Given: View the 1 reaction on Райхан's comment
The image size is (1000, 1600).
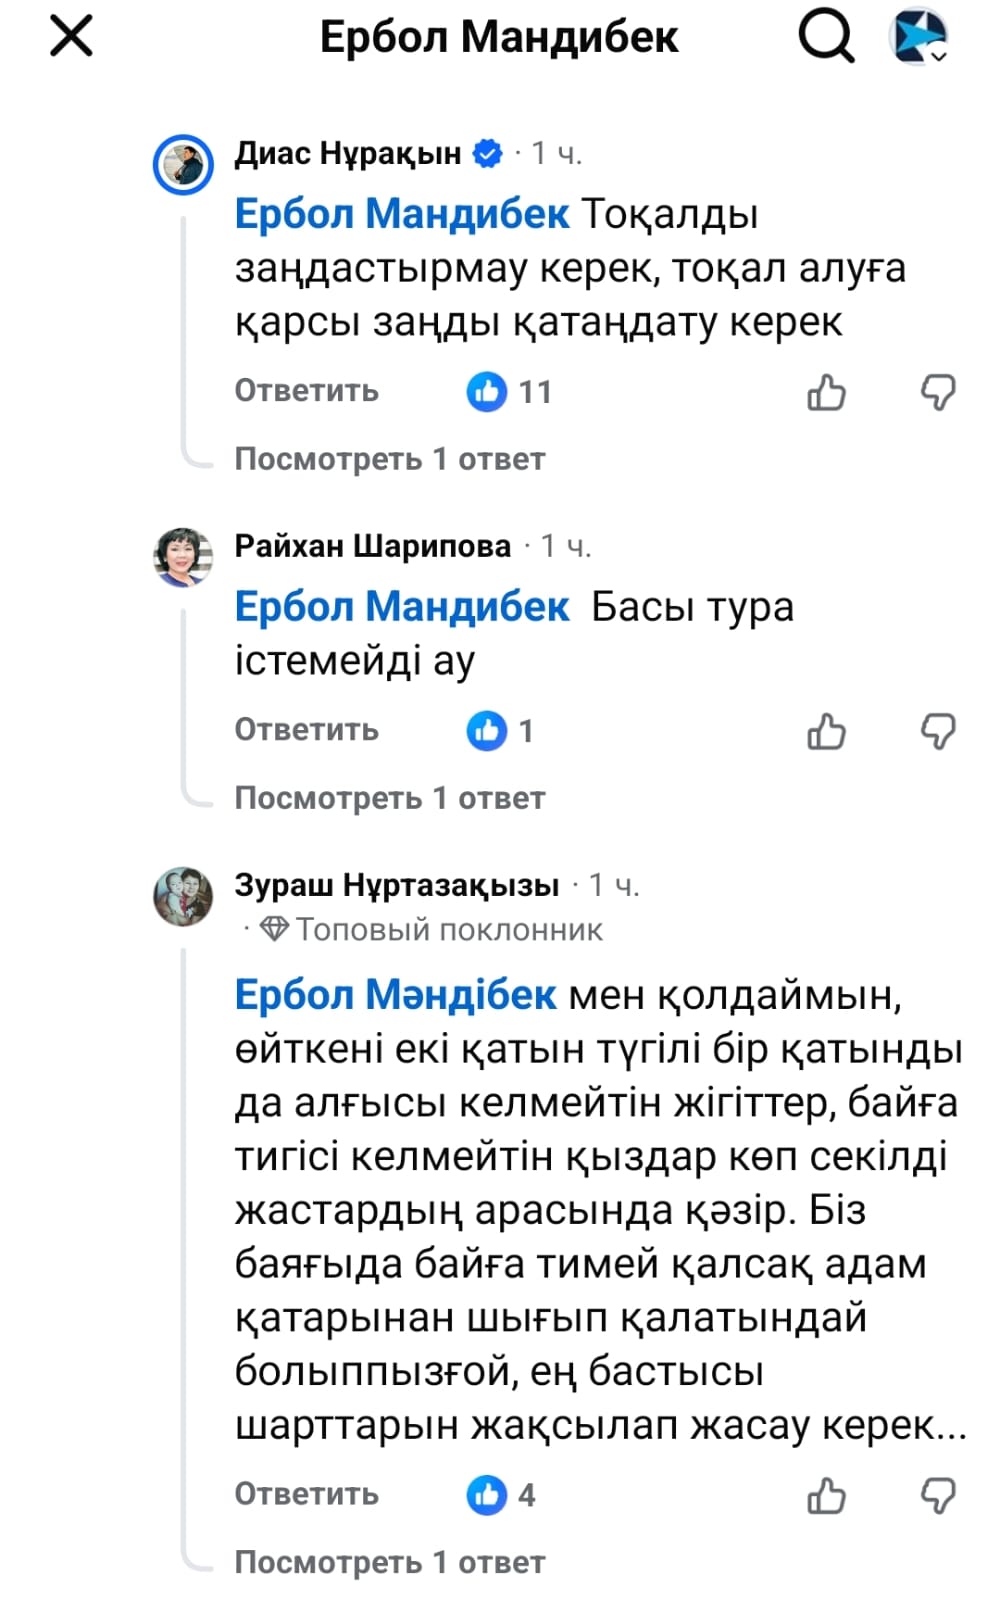Looking at the screenshot, I should (500, 731).
